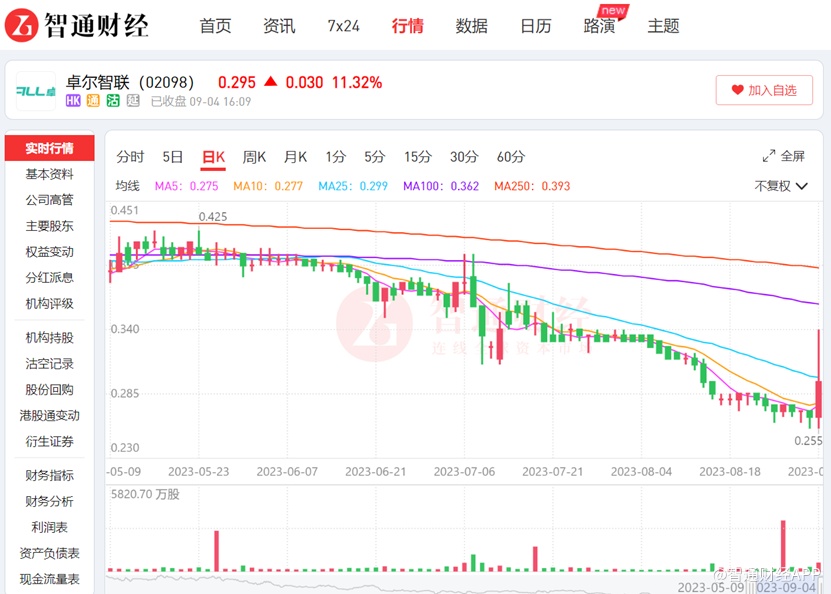Open 现金流量表 in the sidebar
This screenshot has height=594, width=831.
(49, 579)
